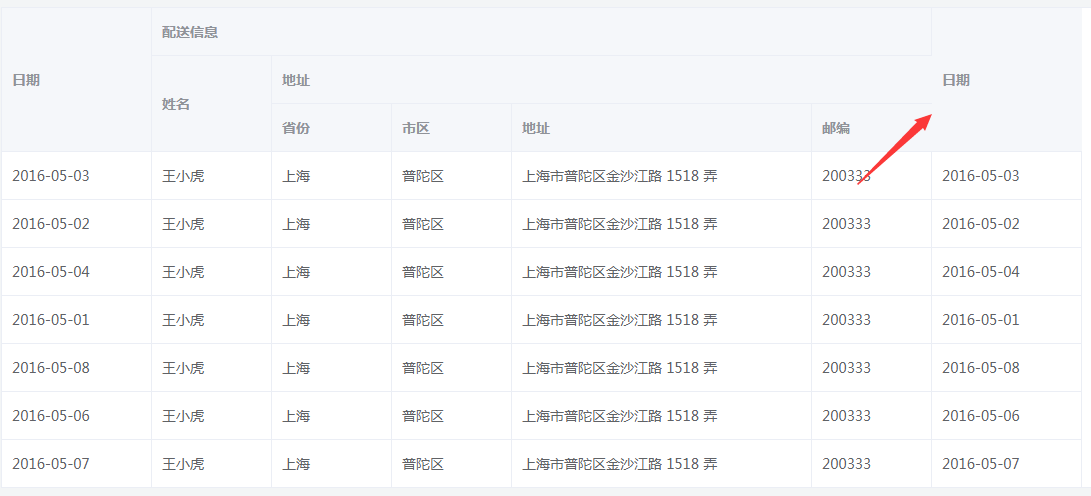
Task: Click the 金沙江路 address in 2016-05-04 row
Action: [x=620, y=272]
